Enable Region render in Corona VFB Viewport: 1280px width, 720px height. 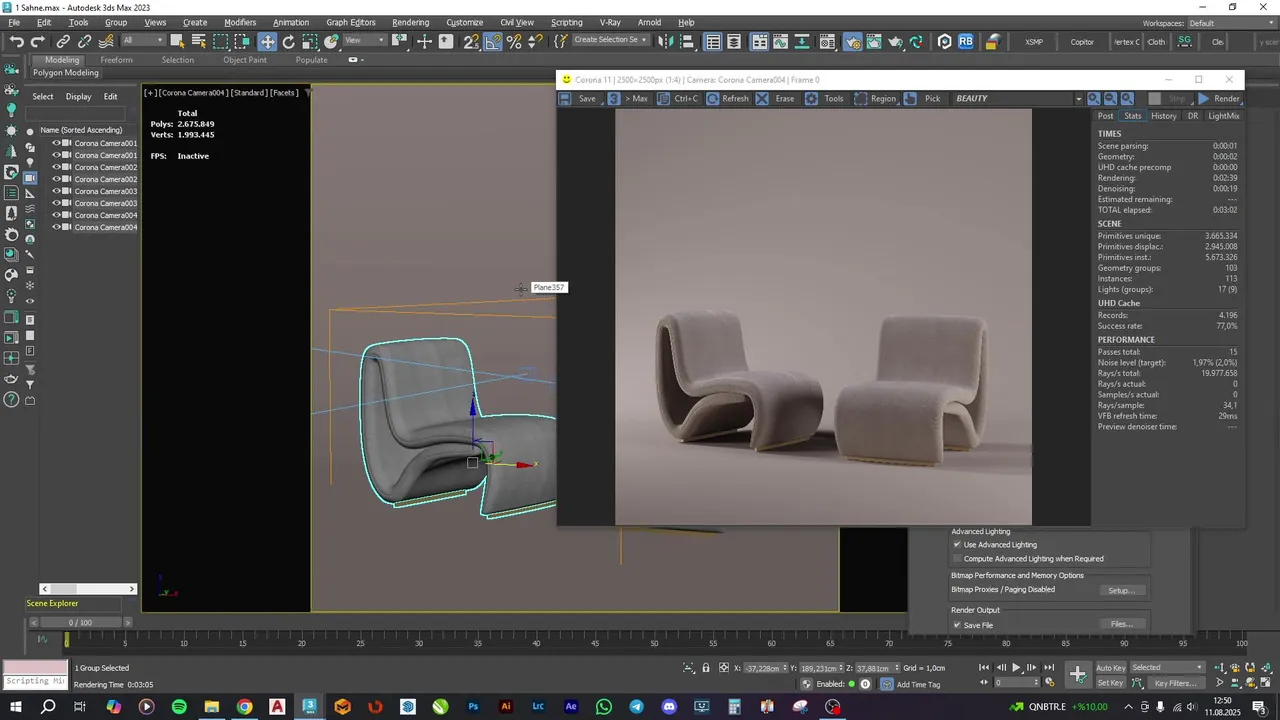tap(874, 98)
